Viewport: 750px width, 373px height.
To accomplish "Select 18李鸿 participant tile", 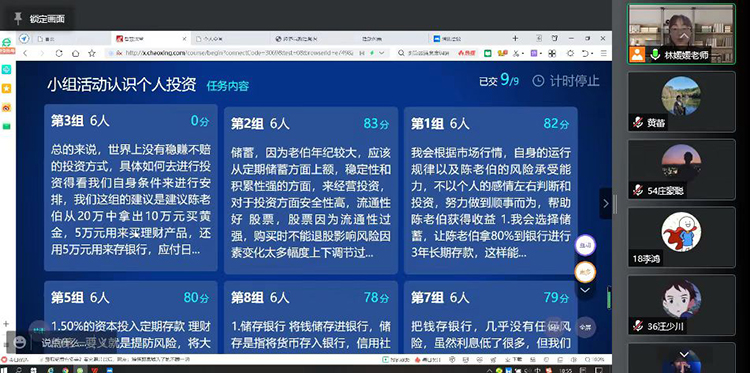I will pyautogui.click(x=681, y=237).
